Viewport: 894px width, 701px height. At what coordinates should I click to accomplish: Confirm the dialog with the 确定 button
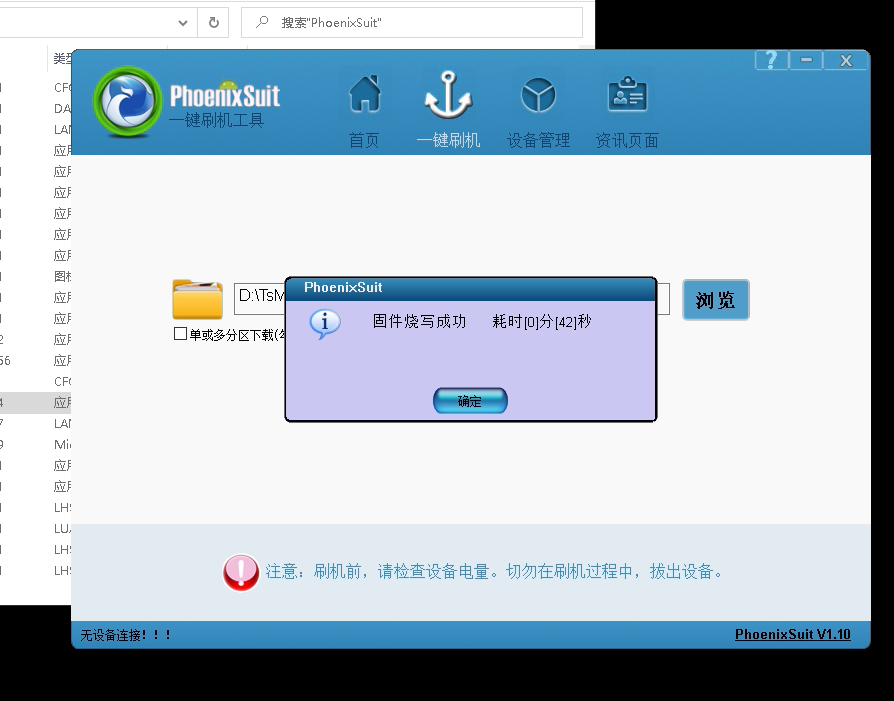(470, 401)
